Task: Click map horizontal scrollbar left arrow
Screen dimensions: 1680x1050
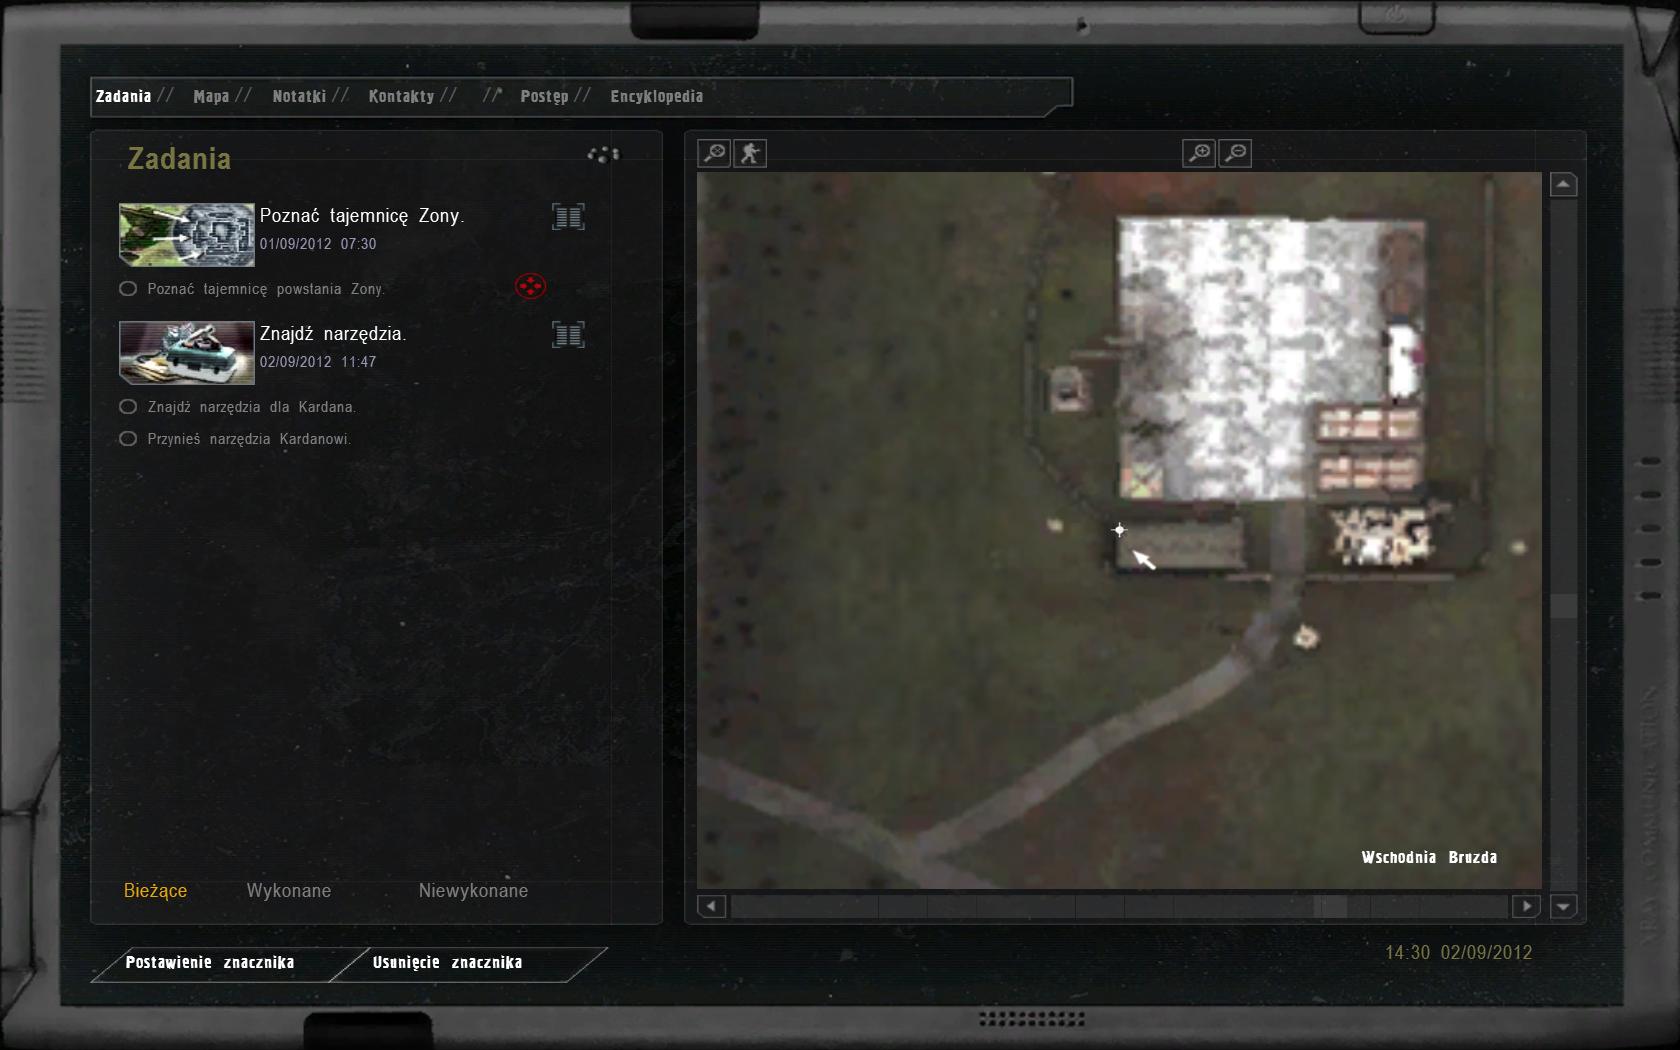Action: (711, 906)
